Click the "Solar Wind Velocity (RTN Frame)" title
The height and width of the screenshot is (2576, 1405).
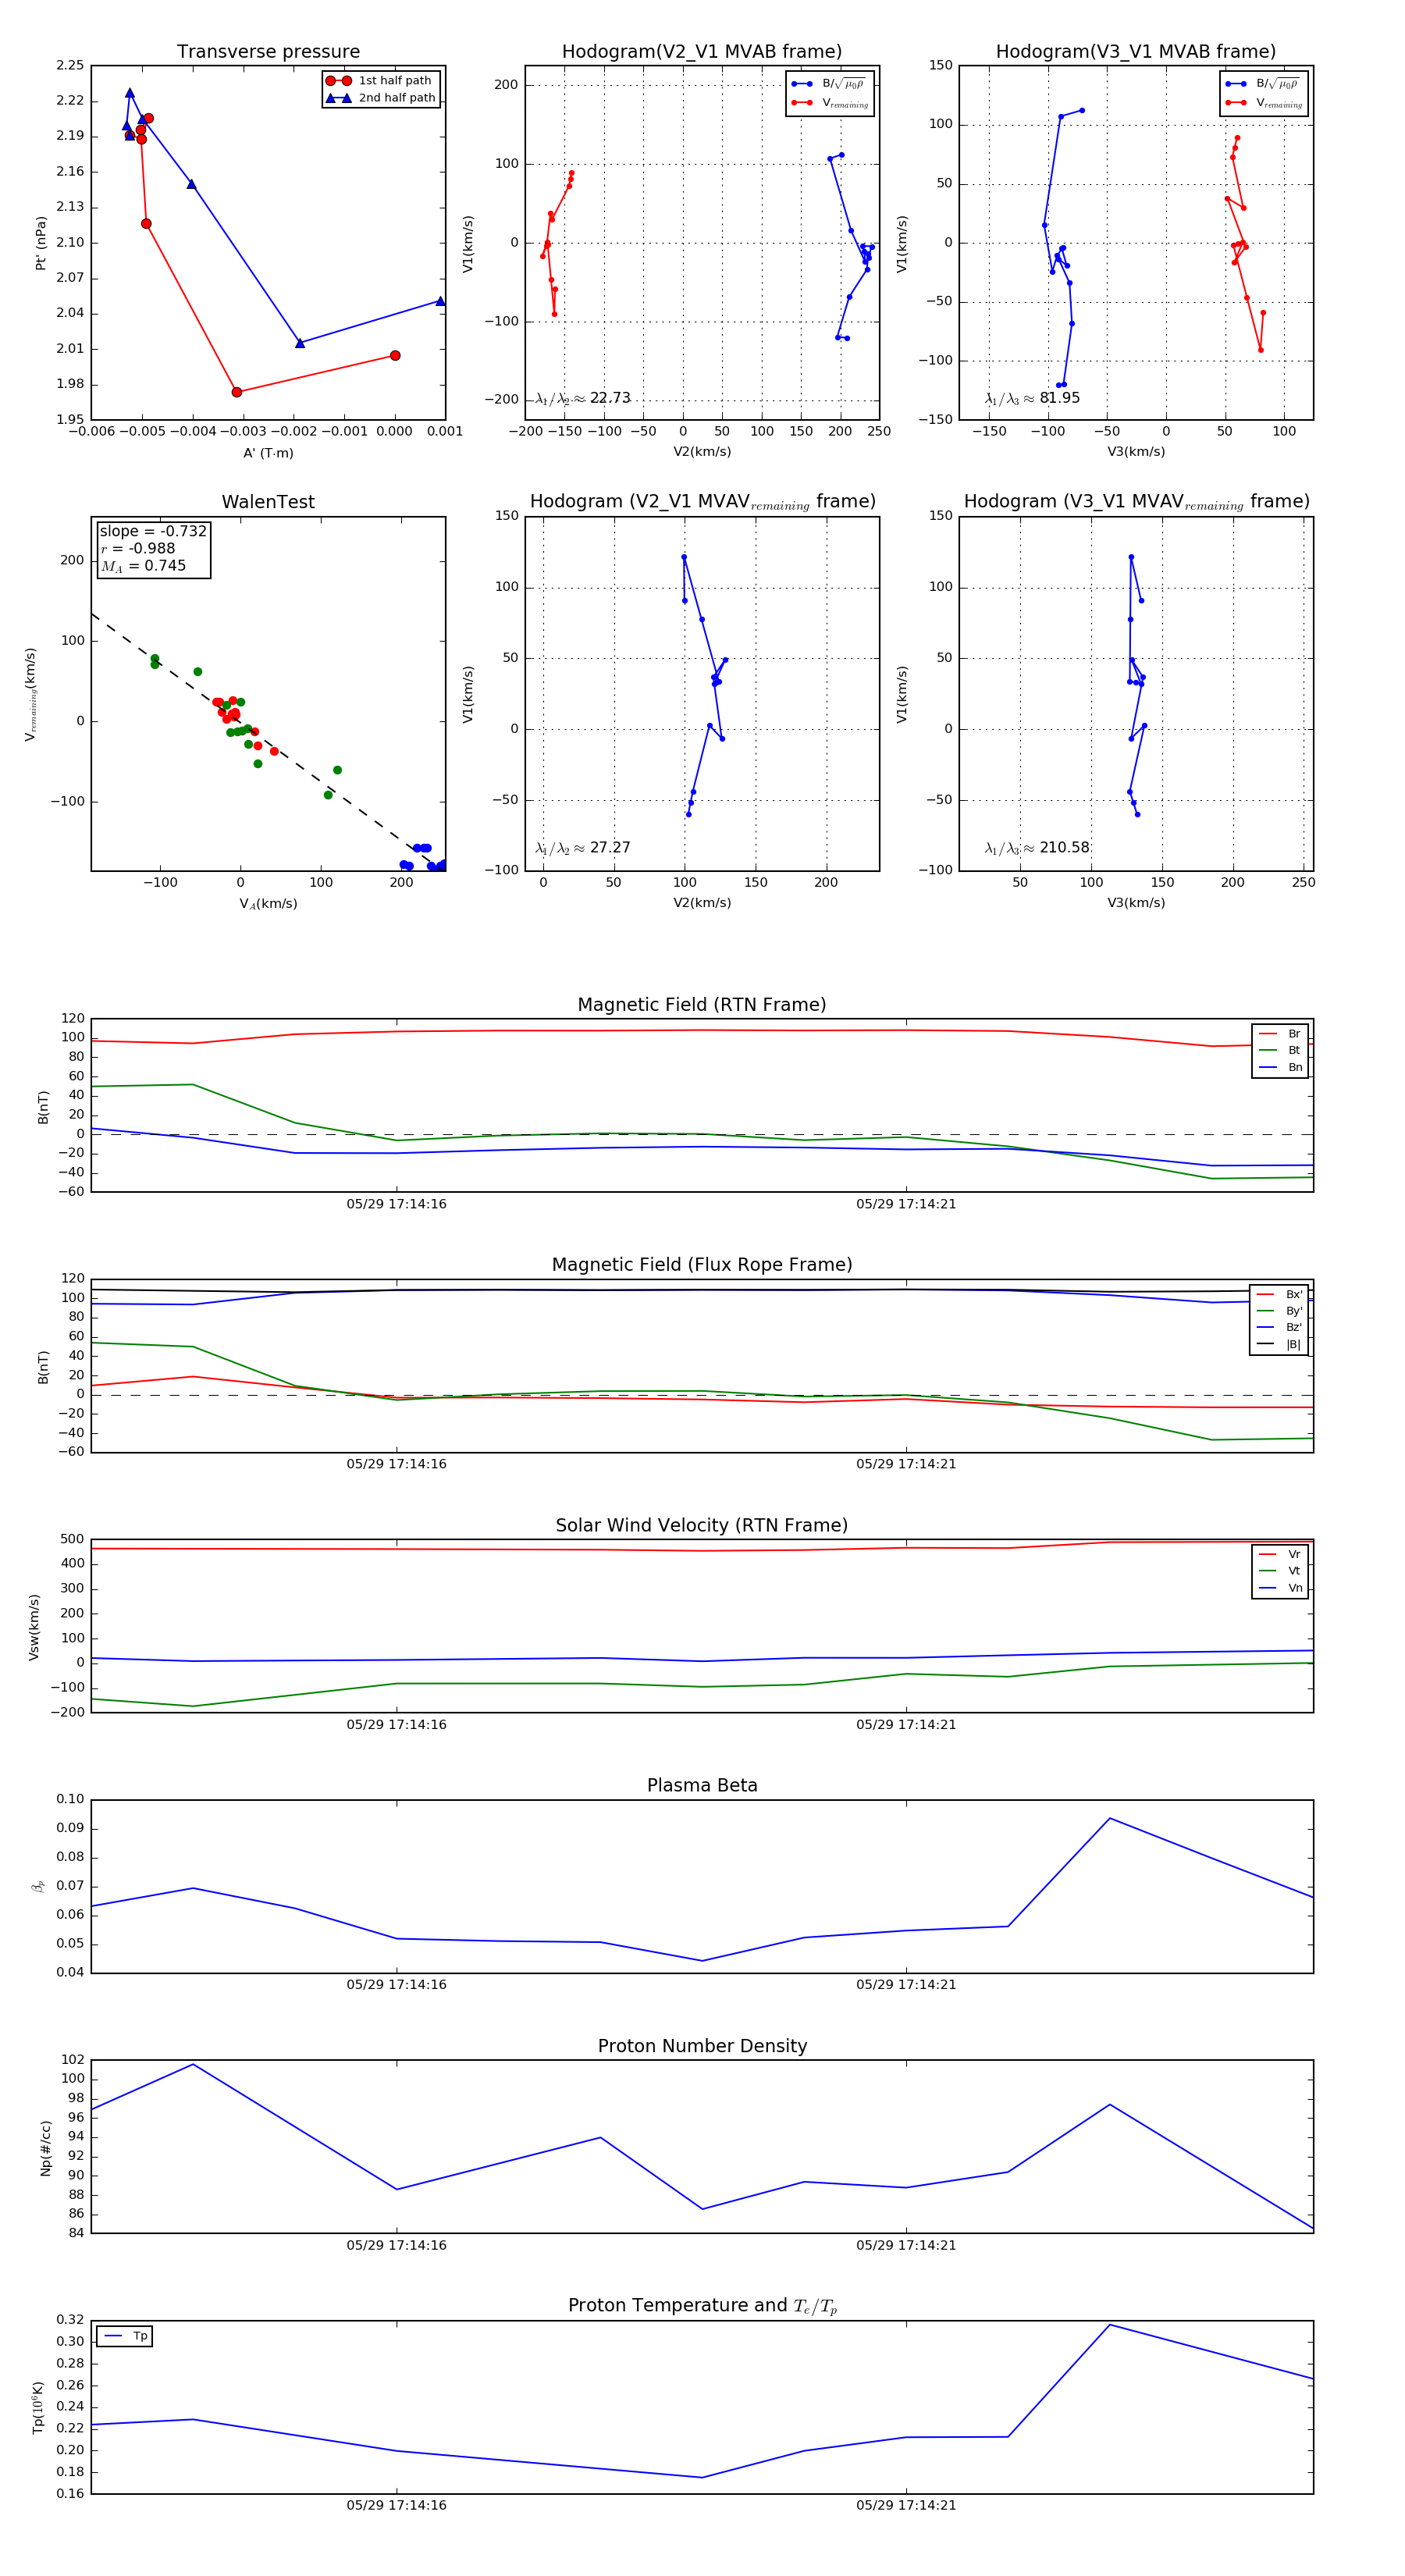point(702,1525)
